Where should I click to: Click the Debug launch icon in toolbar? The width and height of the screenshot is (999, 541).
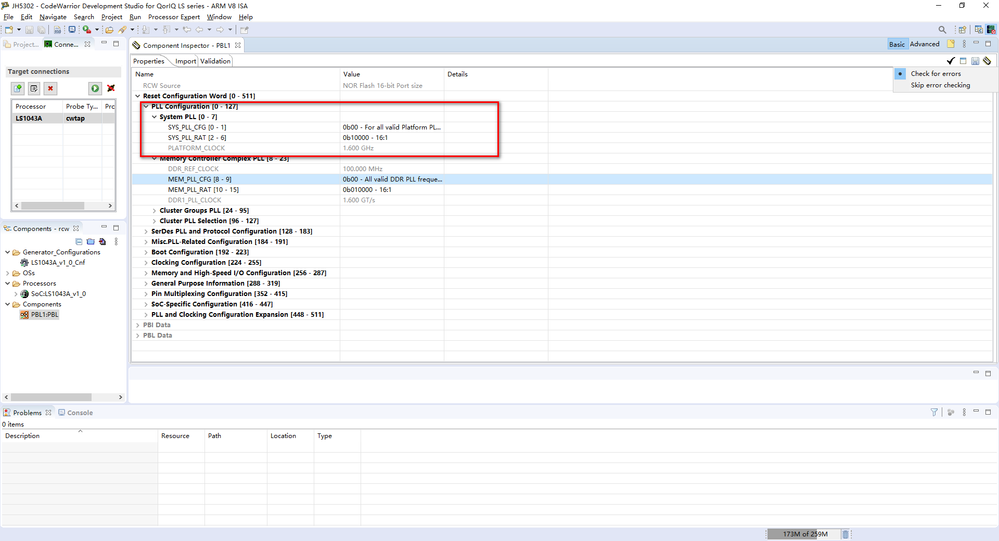tap(87, 29)
